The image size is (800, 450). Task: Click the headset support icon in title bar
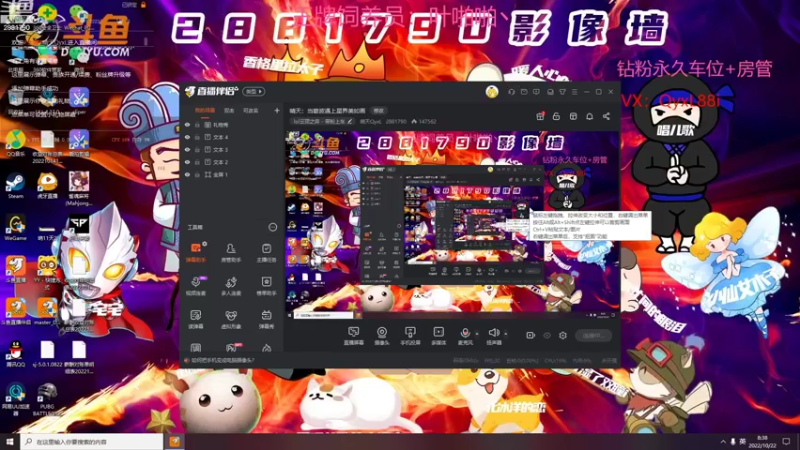pyautogui.click(x=511, y=92)
